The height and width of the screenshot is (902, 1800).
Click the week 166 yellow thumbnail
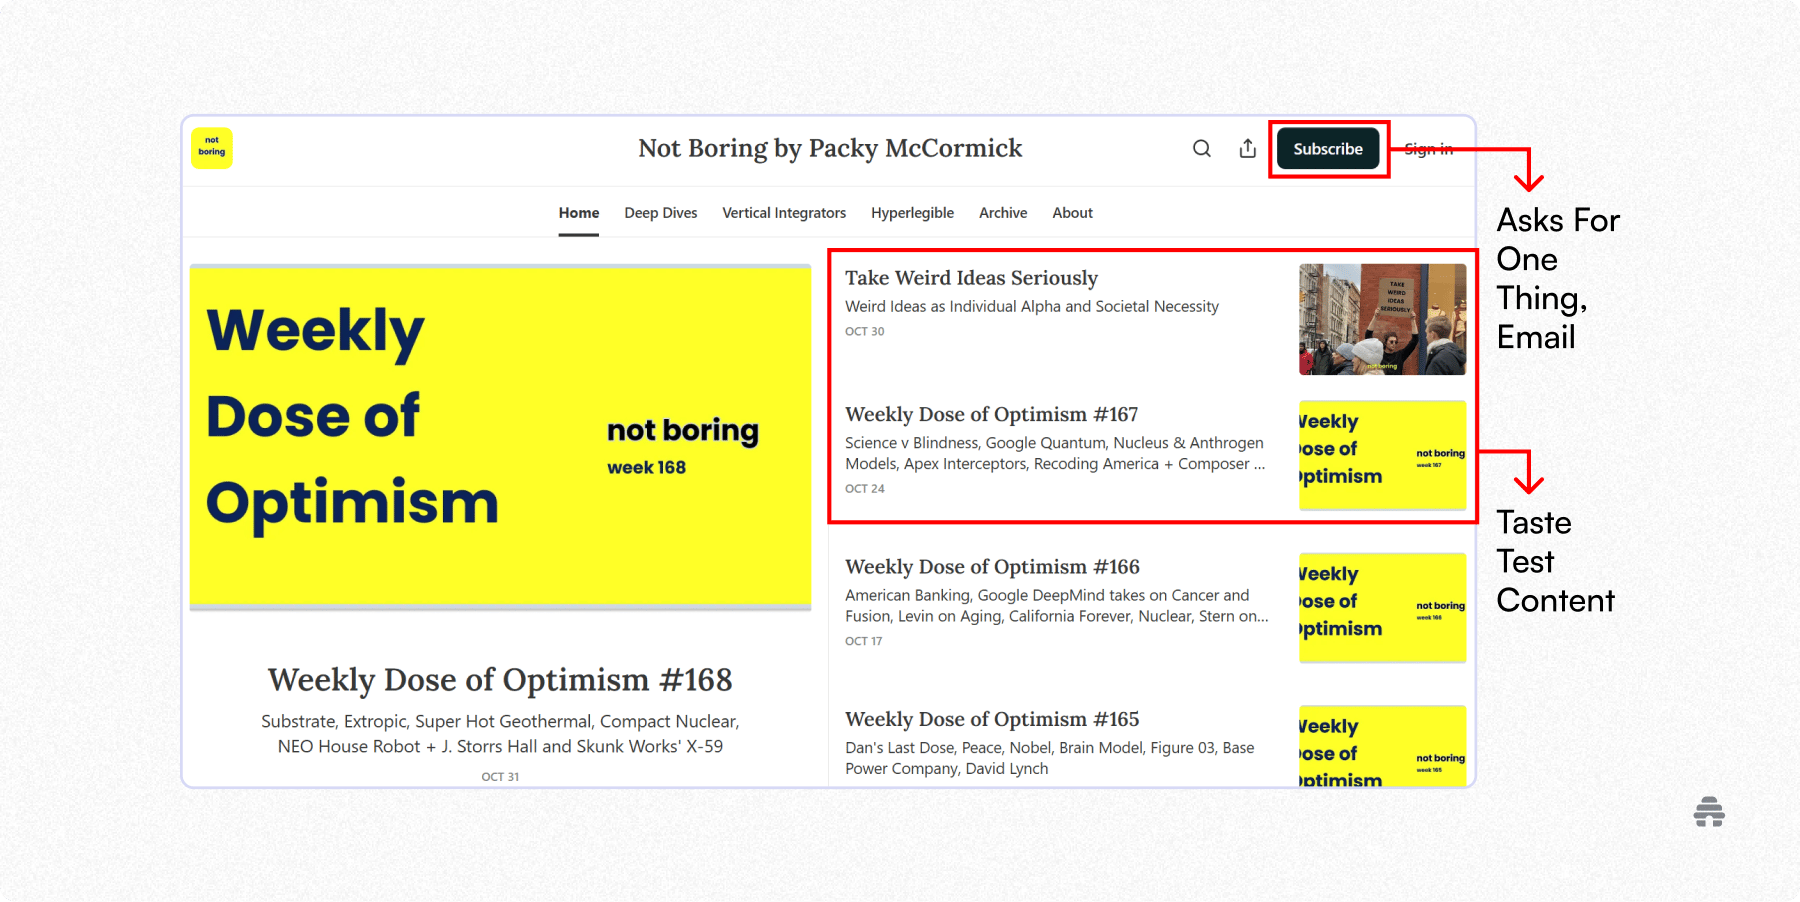1382,608
